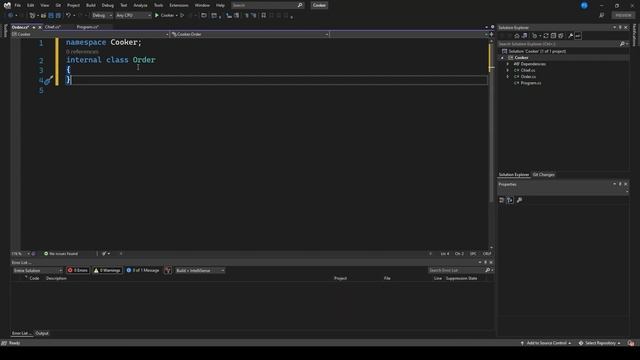Click the Description column header
This screenshot has height=360, width=640.
56,278
